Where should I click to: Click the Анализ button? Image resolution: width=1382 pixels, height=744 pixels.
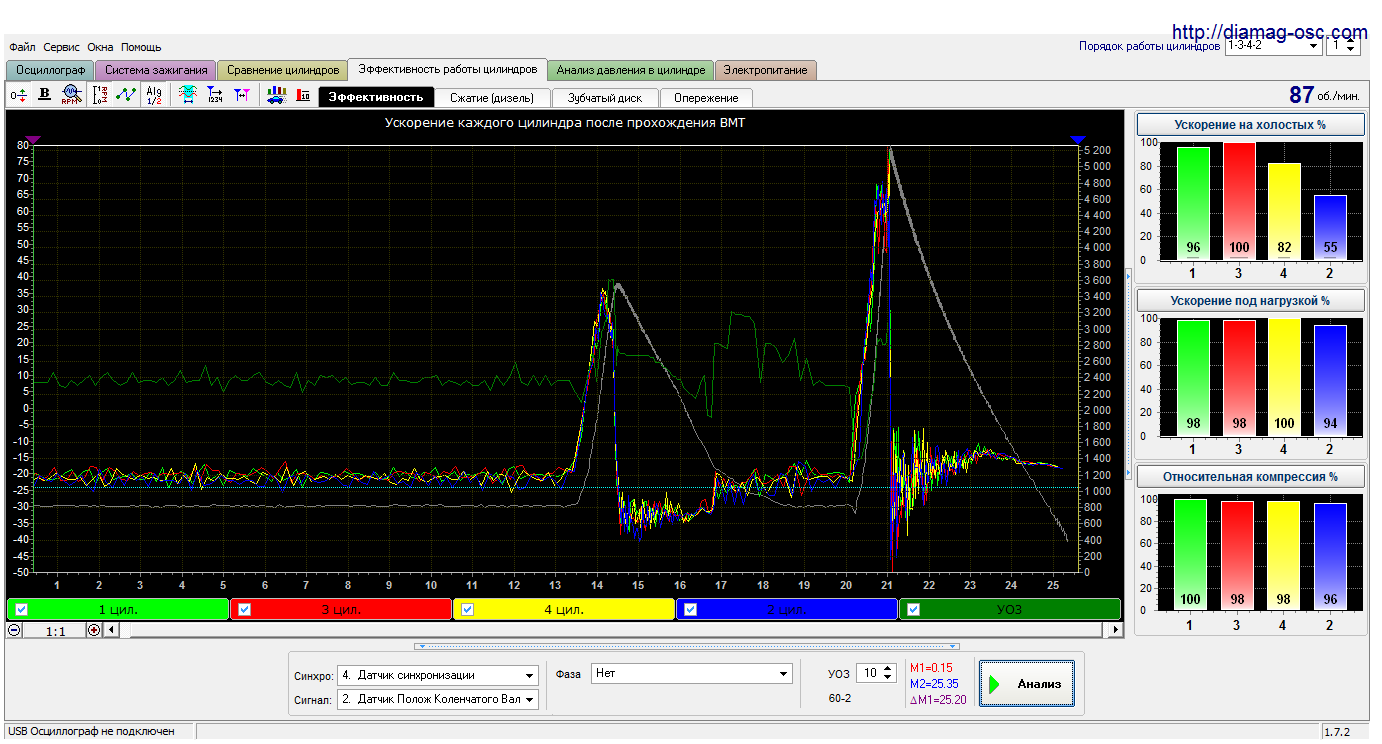[x=1027, y=685]
